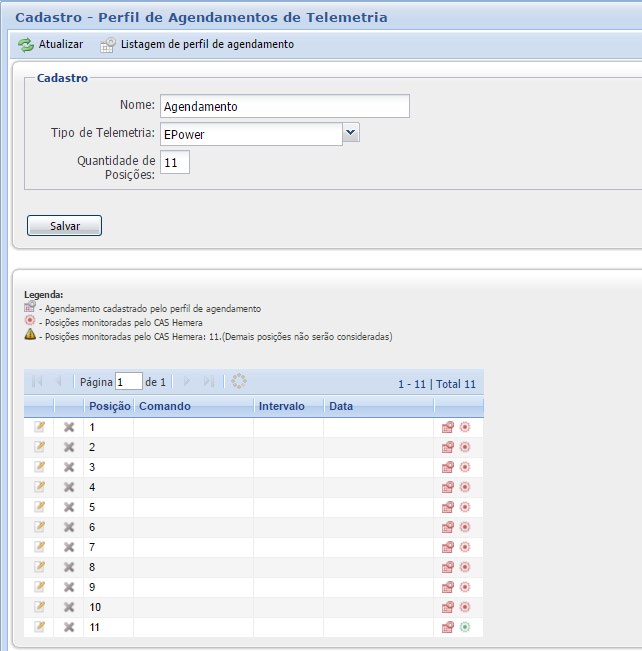The image size is (642, 651).
Task: Click the Posição column header
Action: [x=108, y=407]
